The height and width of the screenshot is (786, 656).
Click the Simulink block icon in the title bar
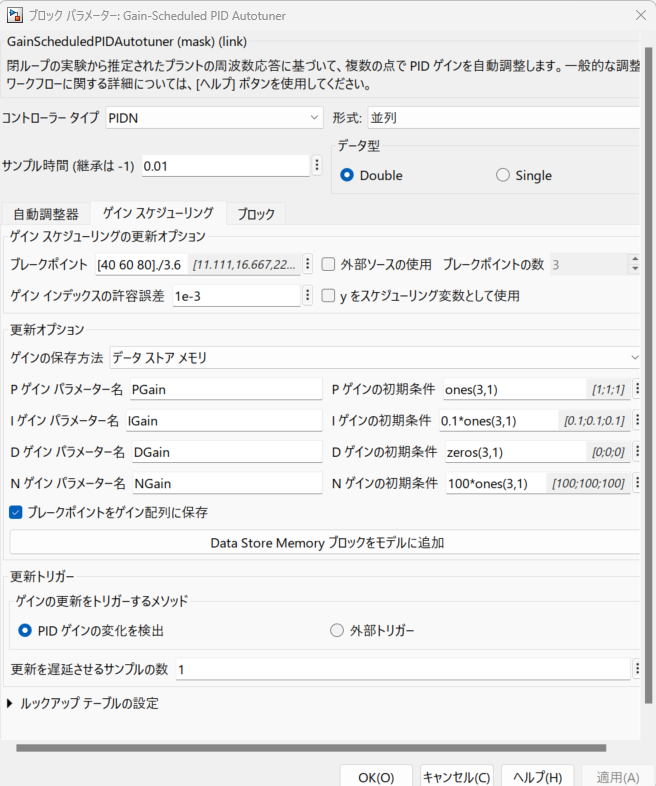point(15,16)
